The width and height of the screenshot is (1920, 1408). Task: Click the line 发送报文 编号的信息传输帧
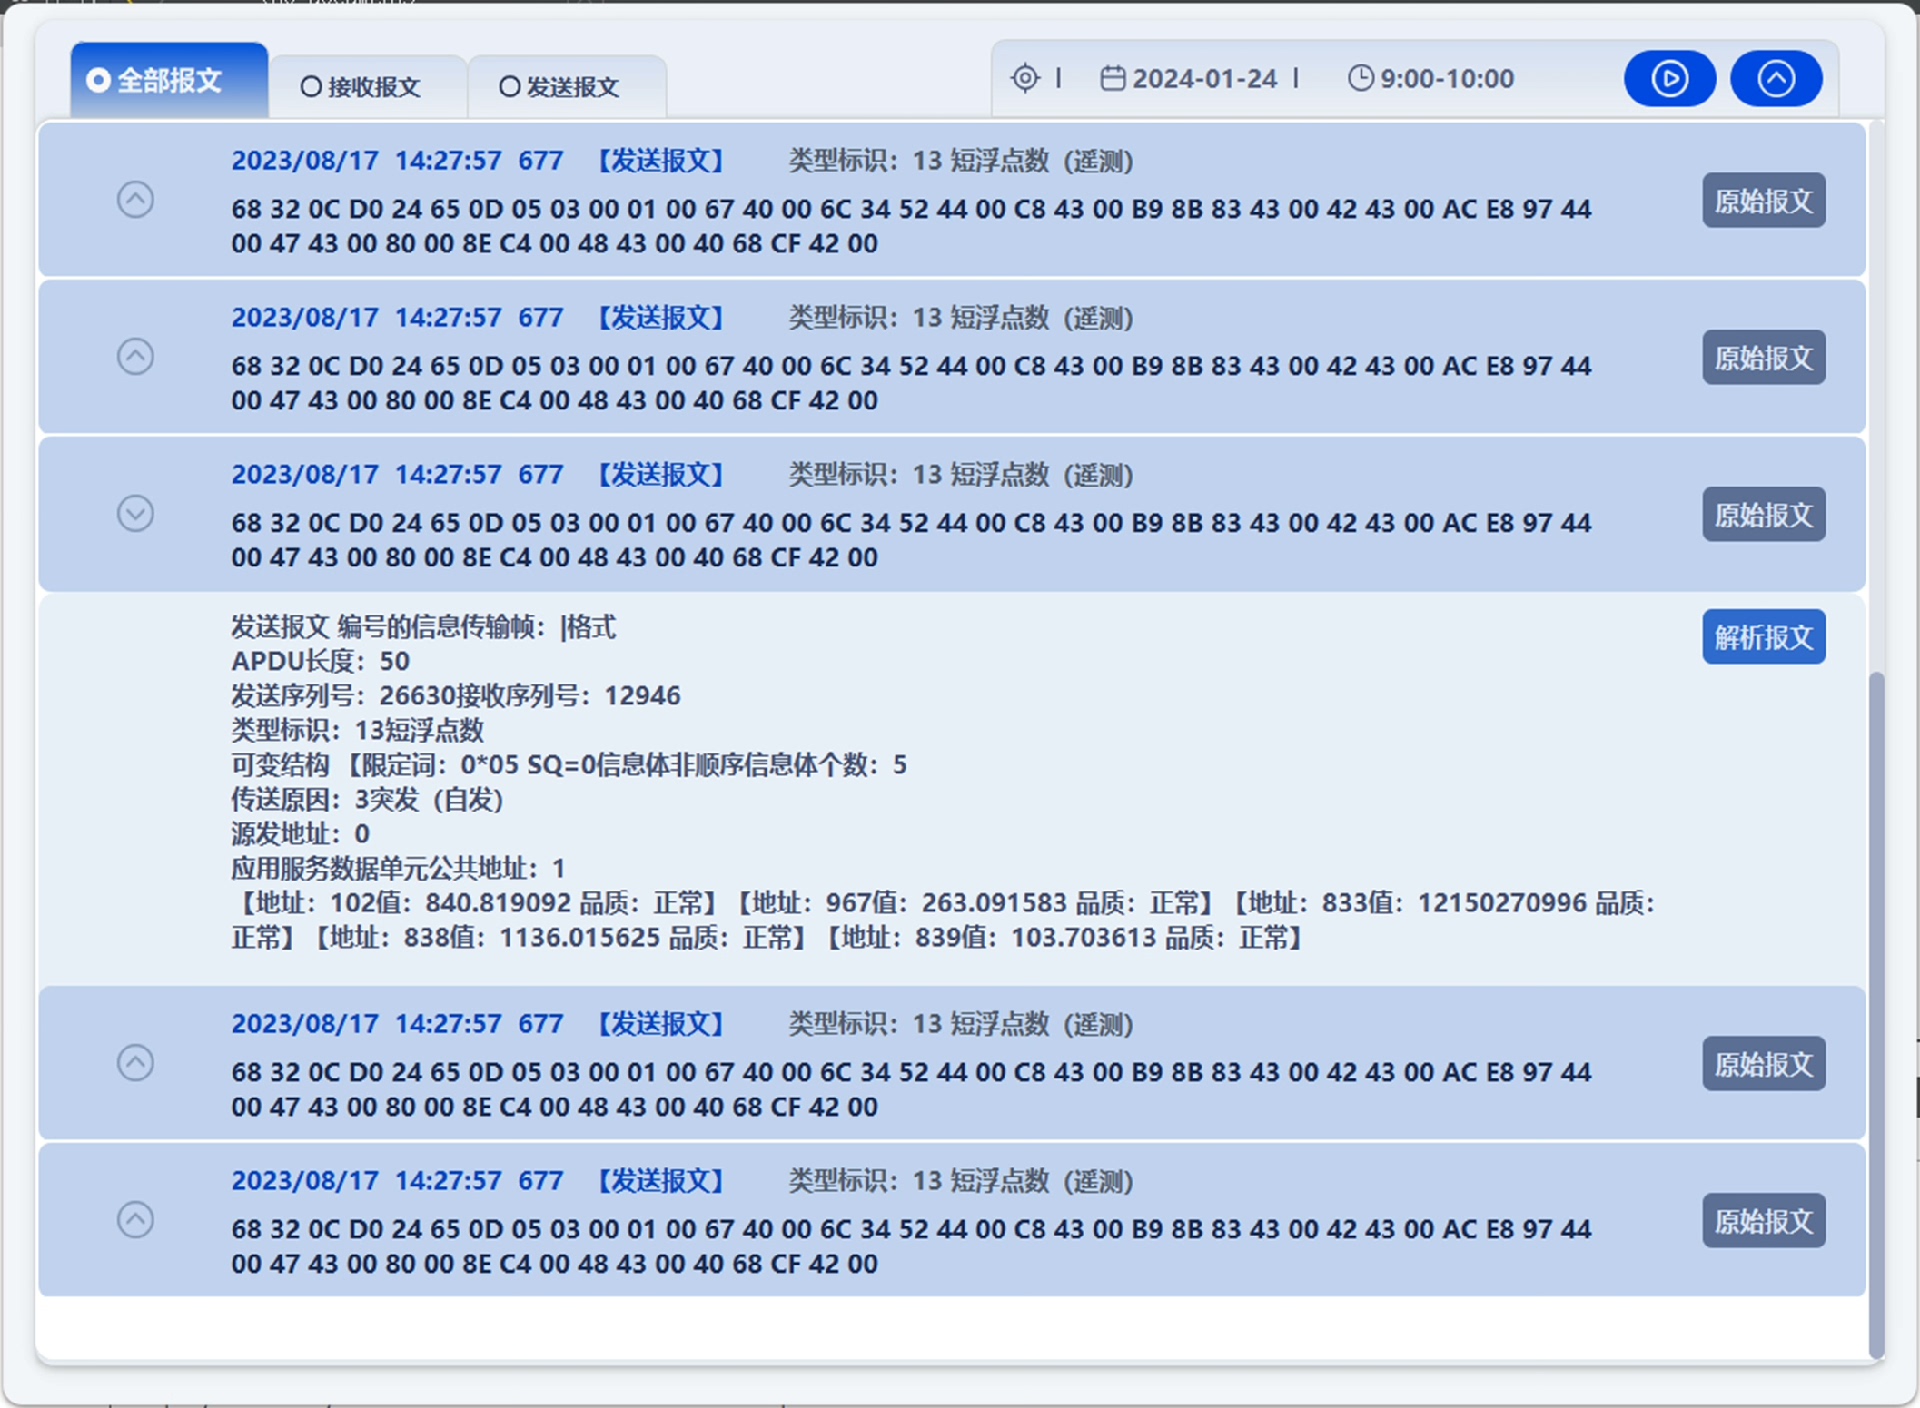[423, 627]
